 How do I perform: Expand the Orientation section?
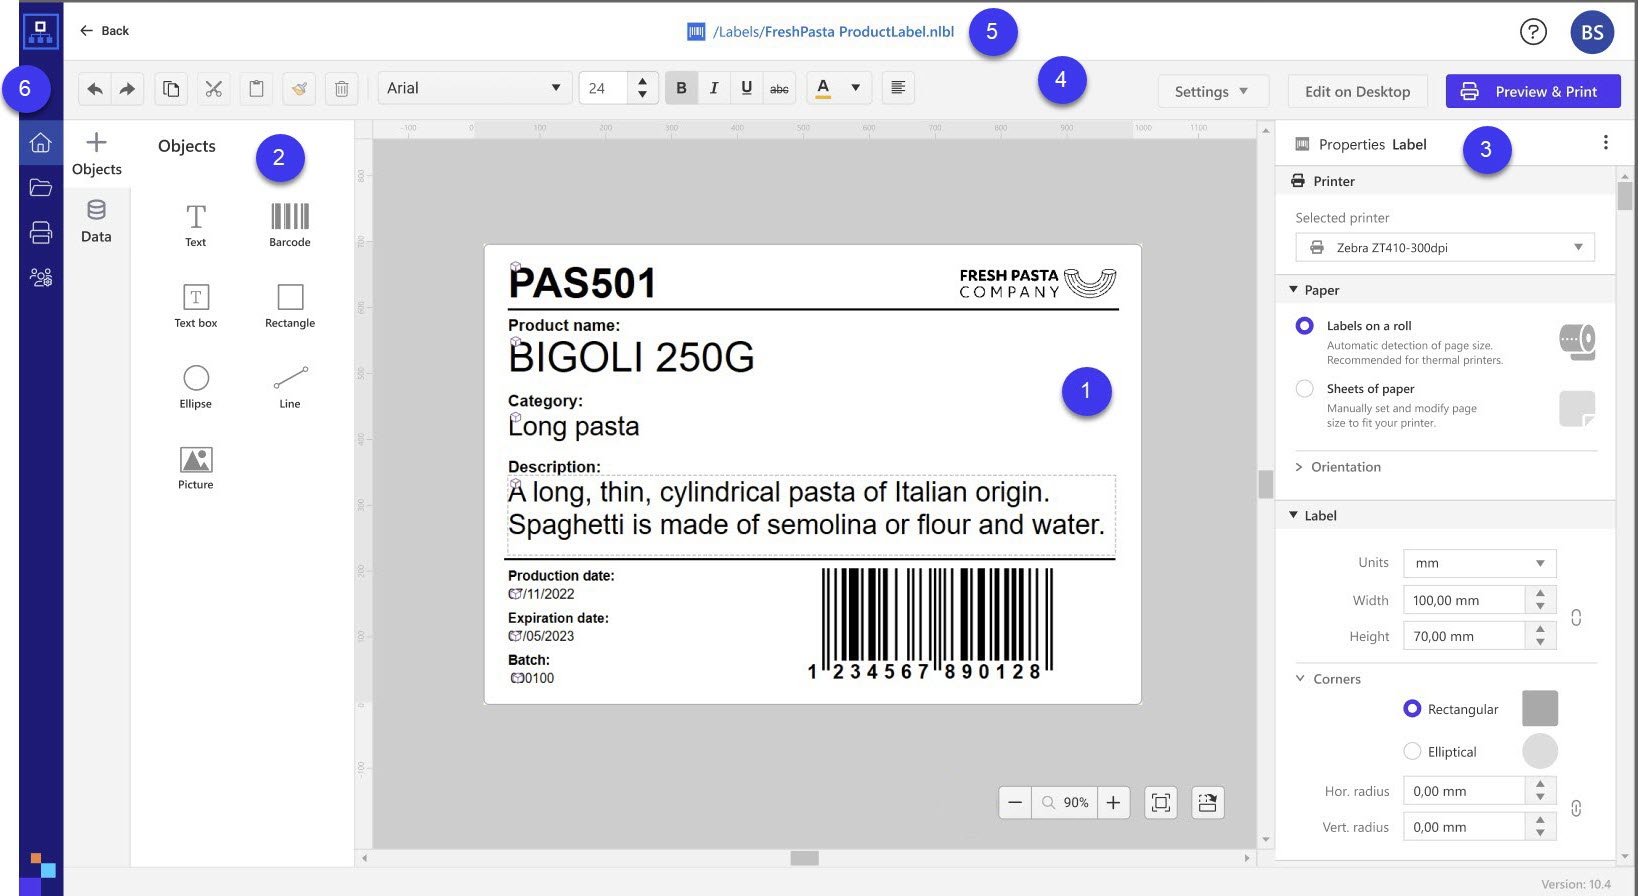(1299, 467)
